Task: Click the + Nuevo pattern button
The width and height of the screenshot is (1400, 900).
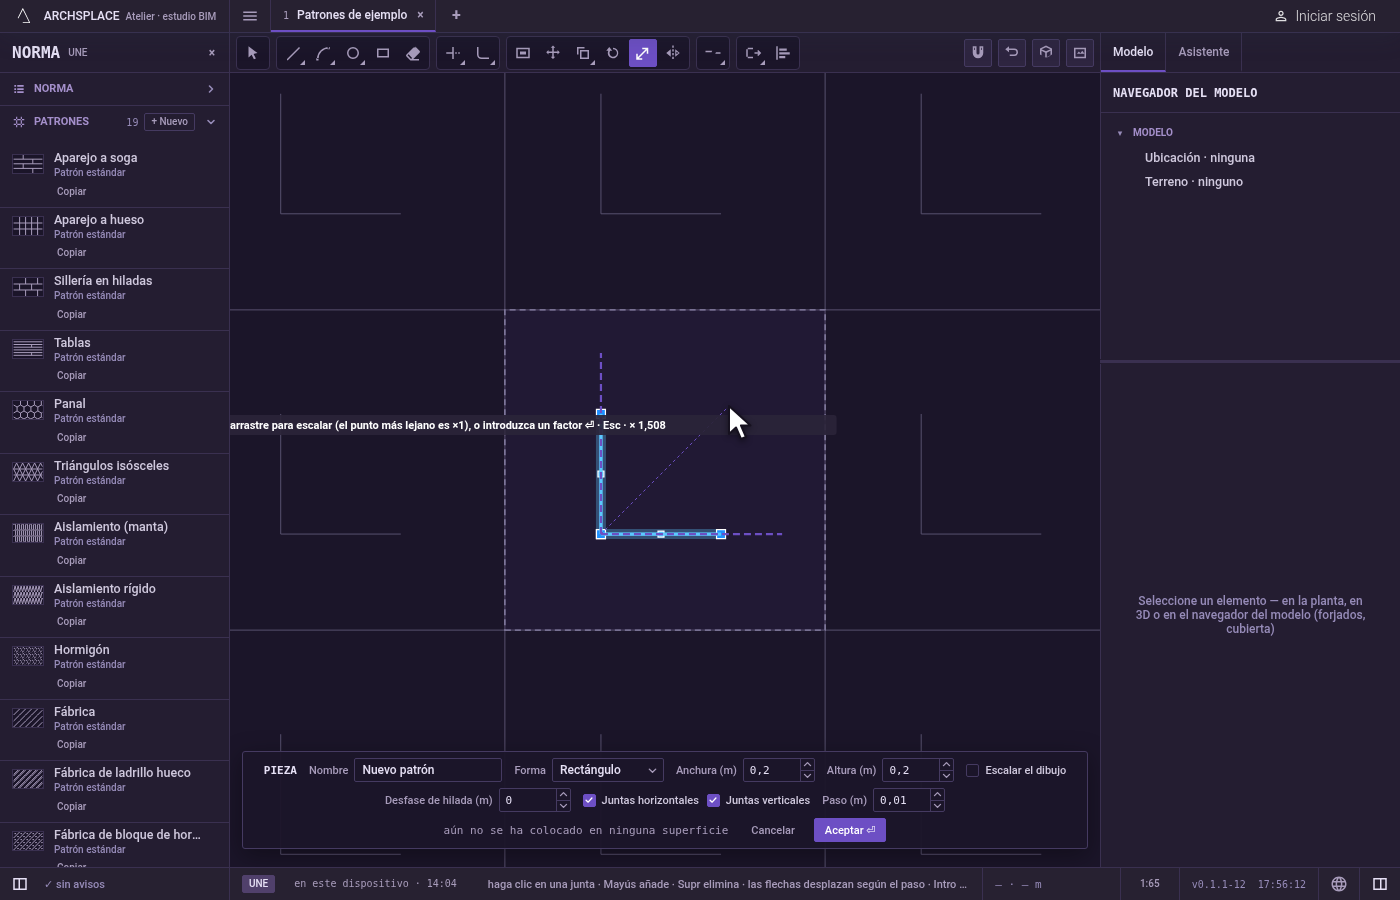Action: [x=170, y=122]
